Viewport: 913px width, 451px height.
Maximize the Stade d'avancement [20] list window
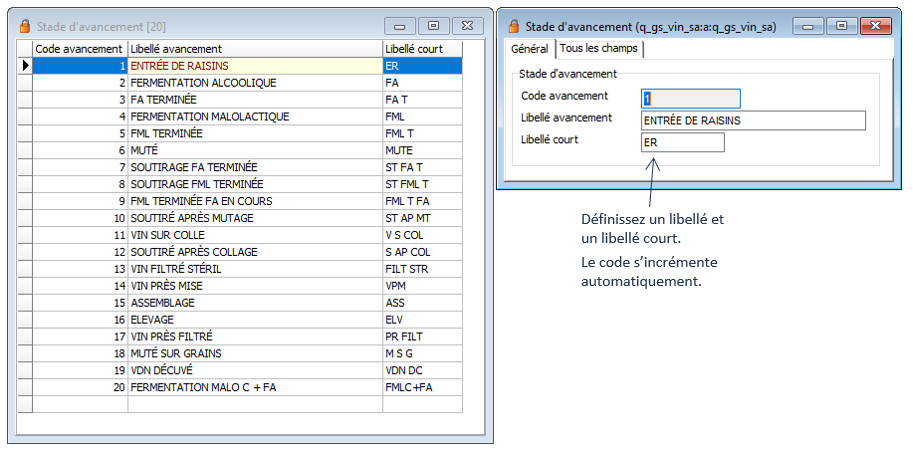(433, 26)
